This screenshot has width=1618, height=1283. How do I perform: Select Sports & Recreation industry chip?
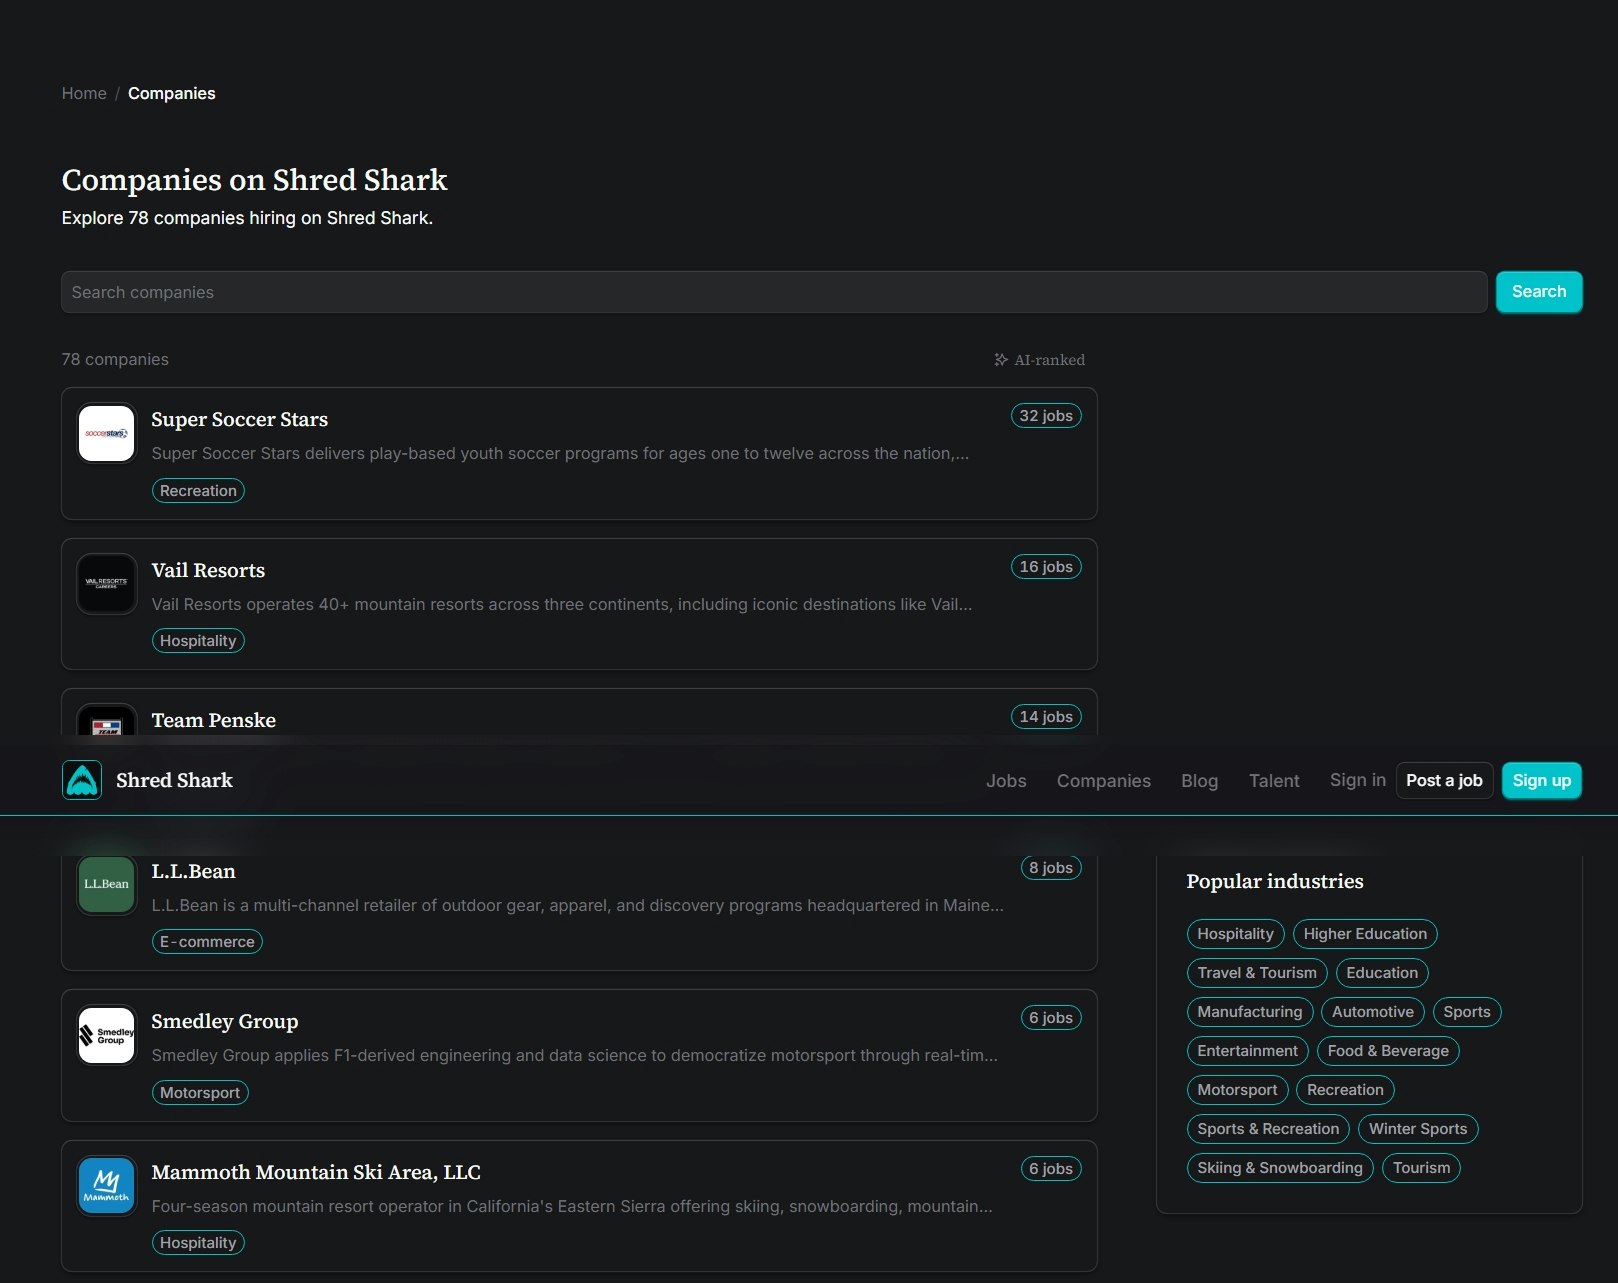(1268, 1129)
